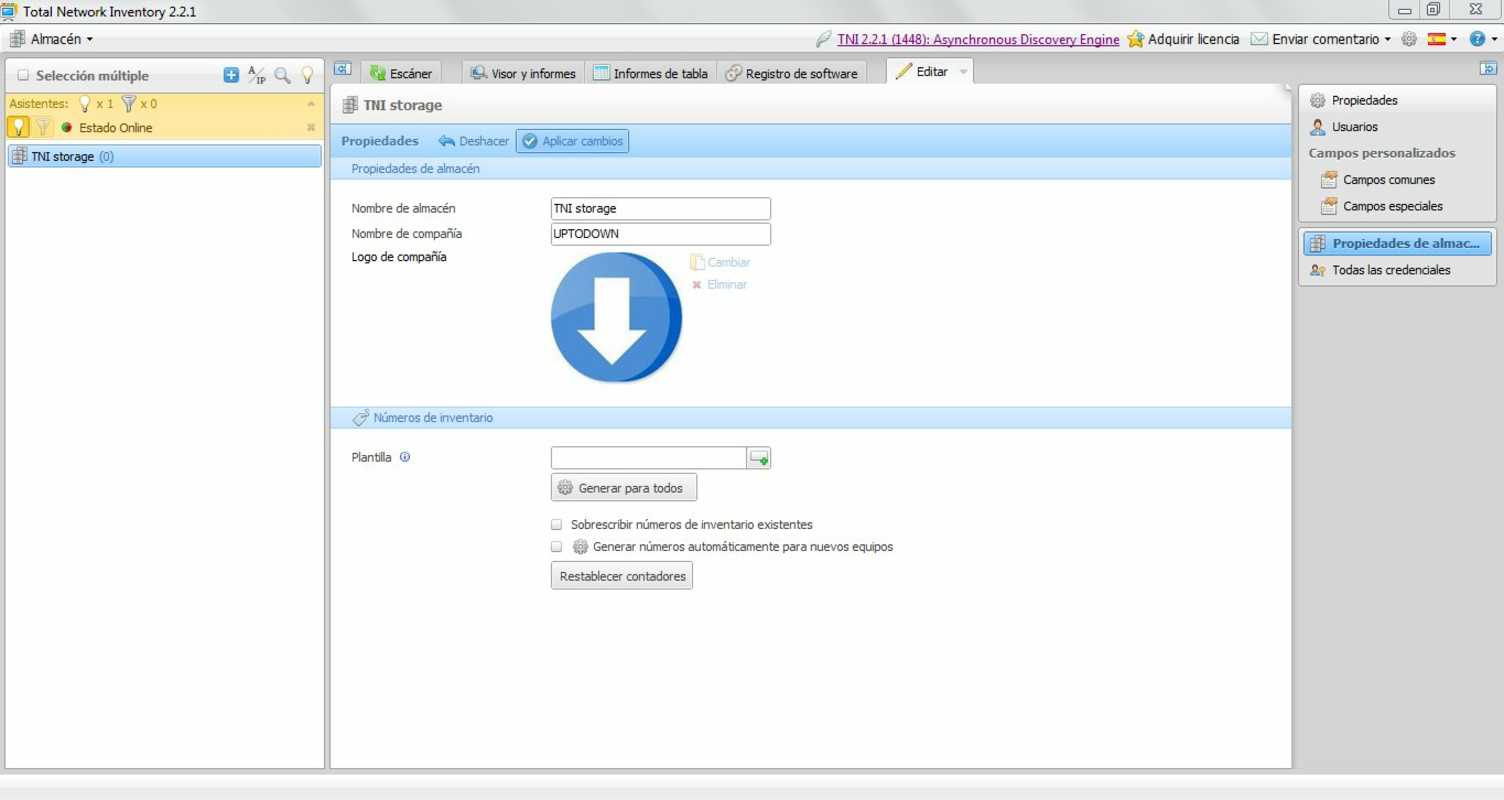Switch to the Escáner tab
This screenshot has width=1504, height=800.
[401, 73]
